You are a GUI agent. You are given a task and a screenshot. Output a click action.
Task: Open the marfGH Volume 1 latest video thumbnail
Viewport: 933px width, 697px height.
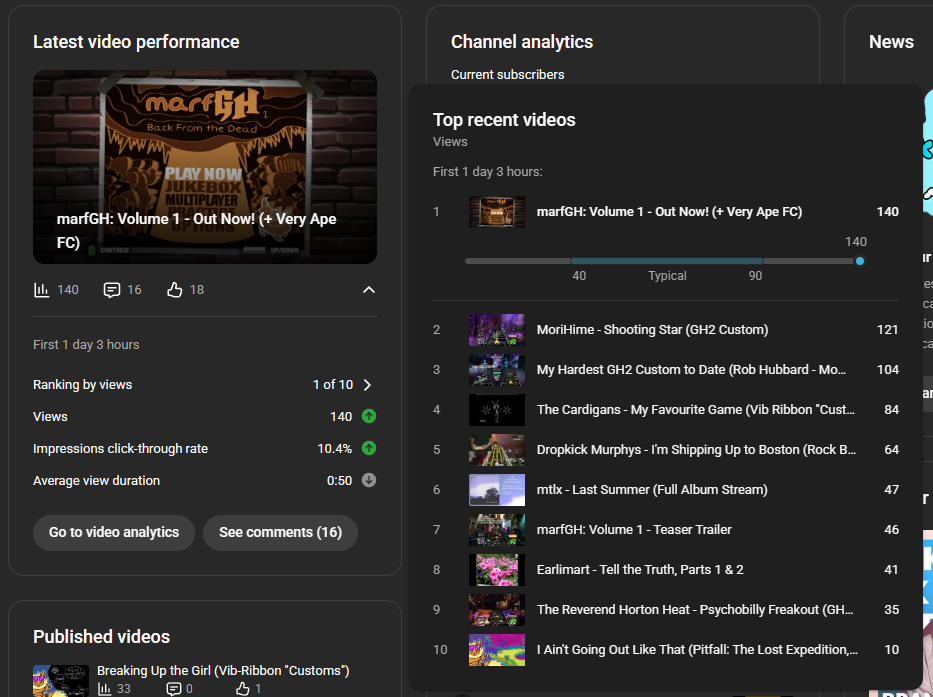[205, 167]
